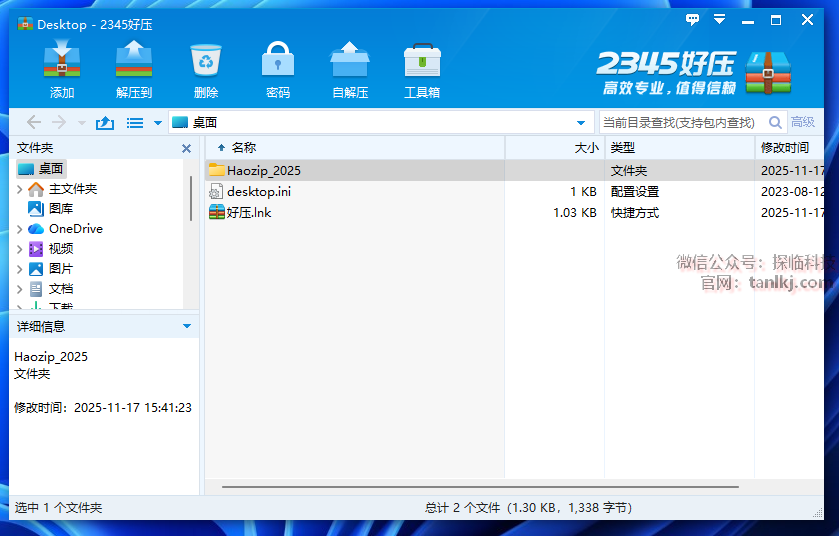Click the folder tree vertical scrollbar

pyautogui.click(x=191, y=198)
